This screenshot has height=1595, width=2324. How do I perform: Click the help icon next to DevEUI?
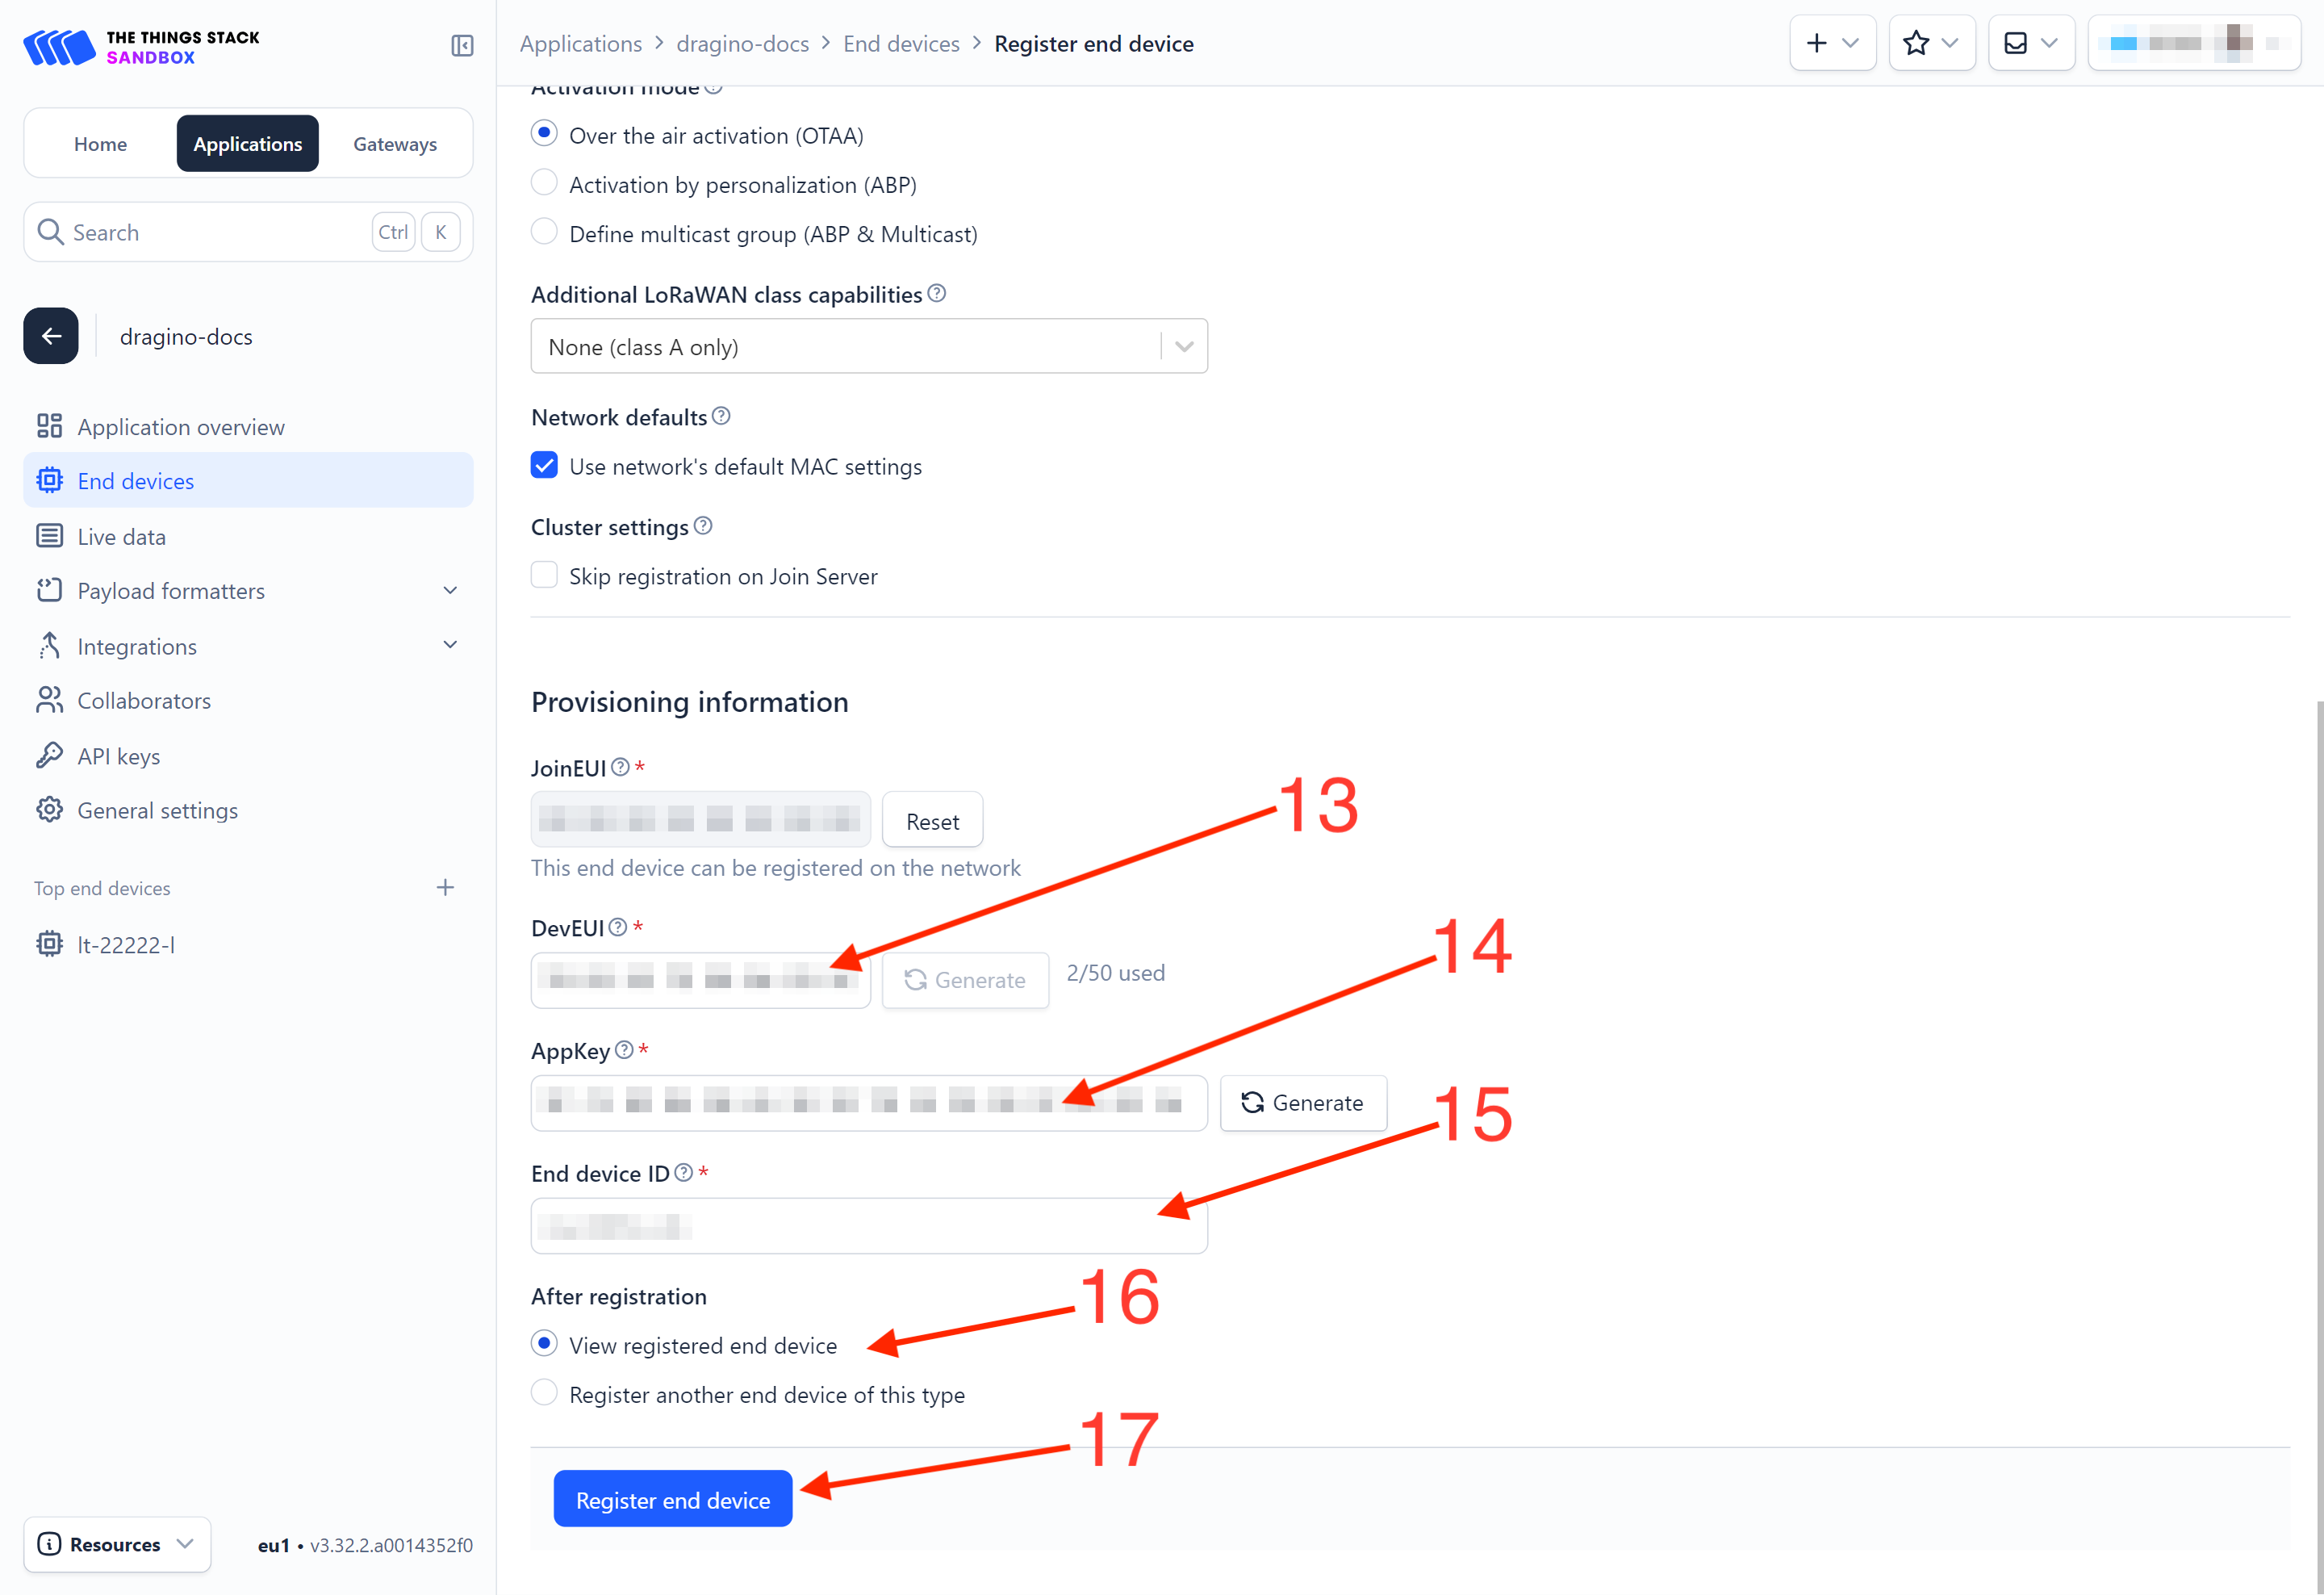point(618,927)
